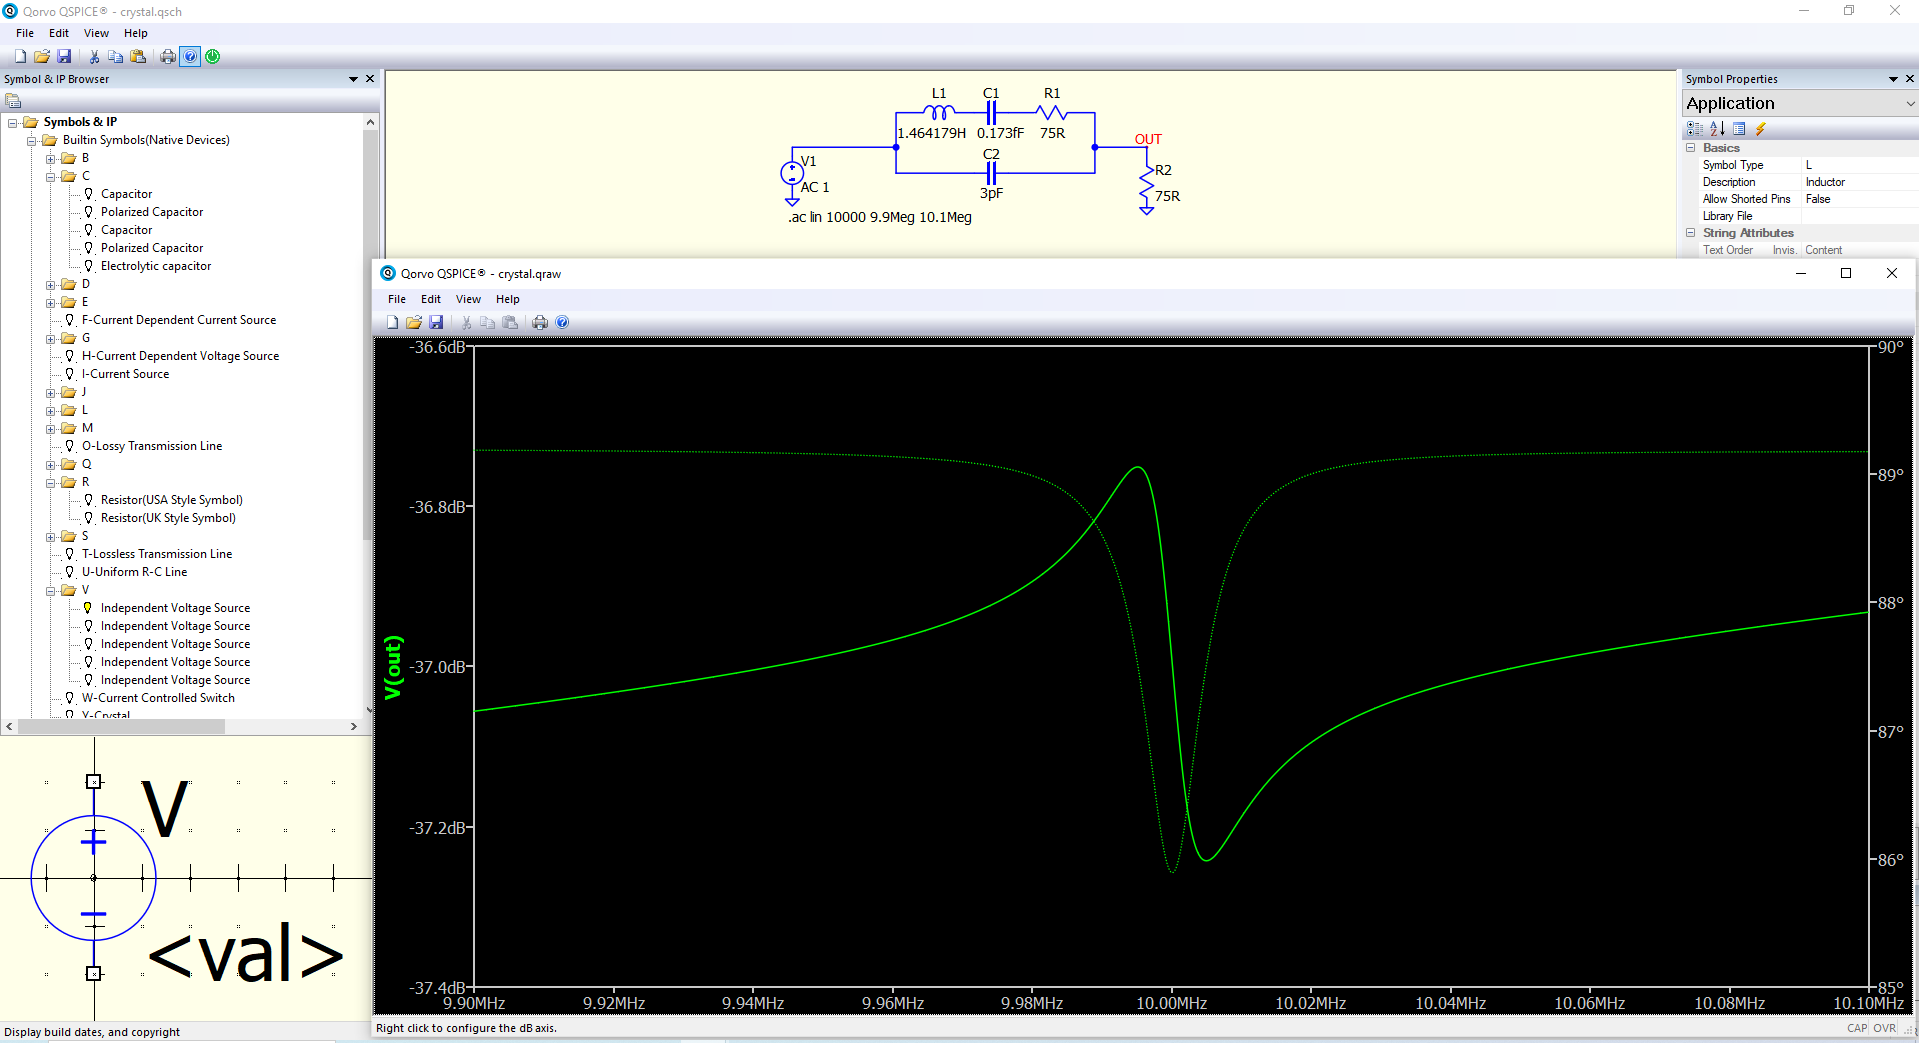Collapse the R symbols folder
Viewport: 1919px width, 1043px height.
coord(51,483)
